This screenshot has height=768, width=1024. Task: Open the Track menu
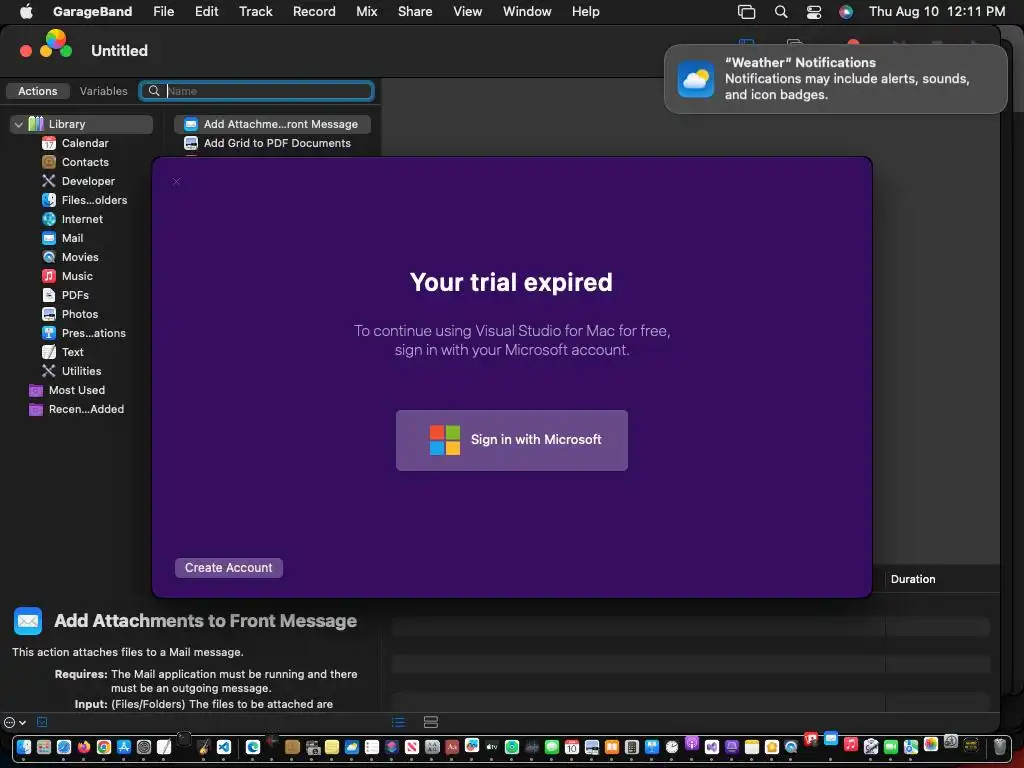[x=255, y=12]
